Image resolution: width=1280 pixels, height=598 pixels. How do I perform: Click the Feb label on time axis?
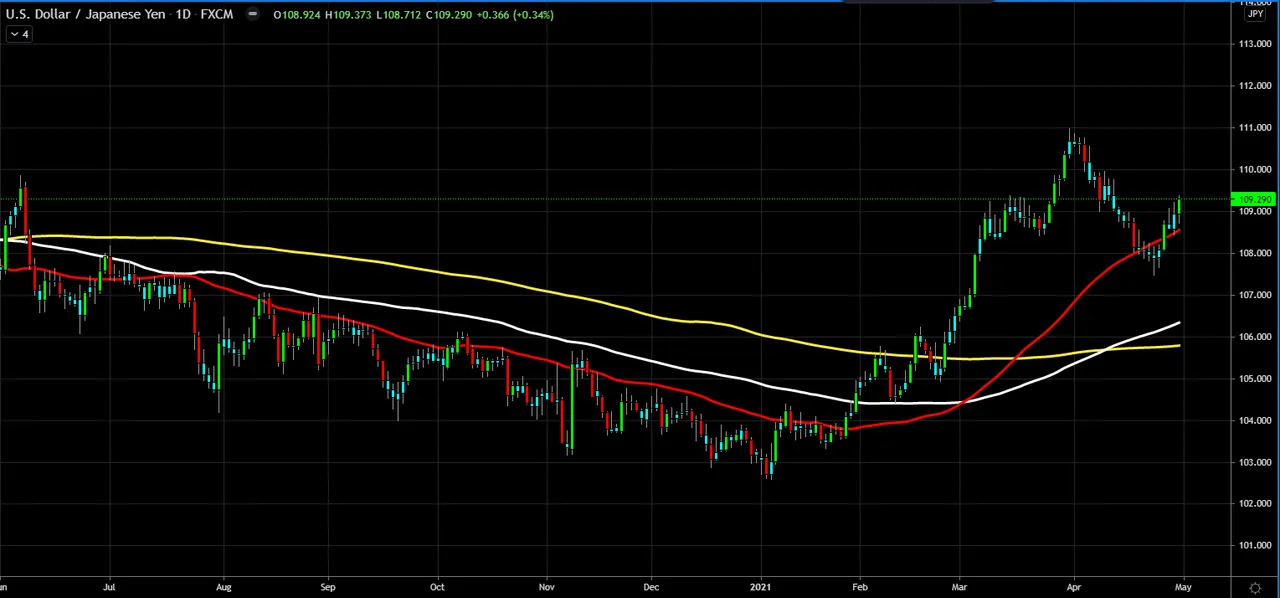[x=859, y=587]
